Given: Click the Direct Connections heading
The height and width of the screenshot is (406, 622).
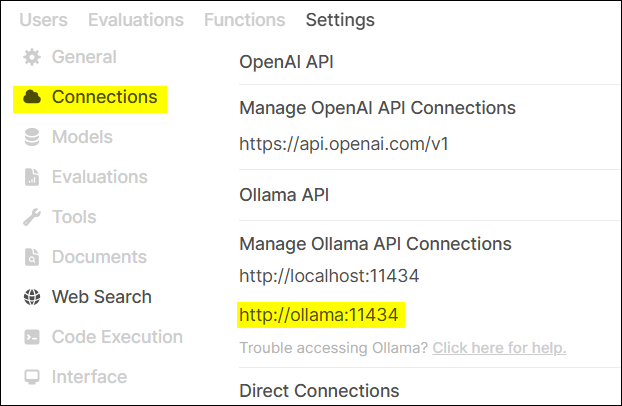Looking at the screenshot, I should coord(319,390).
